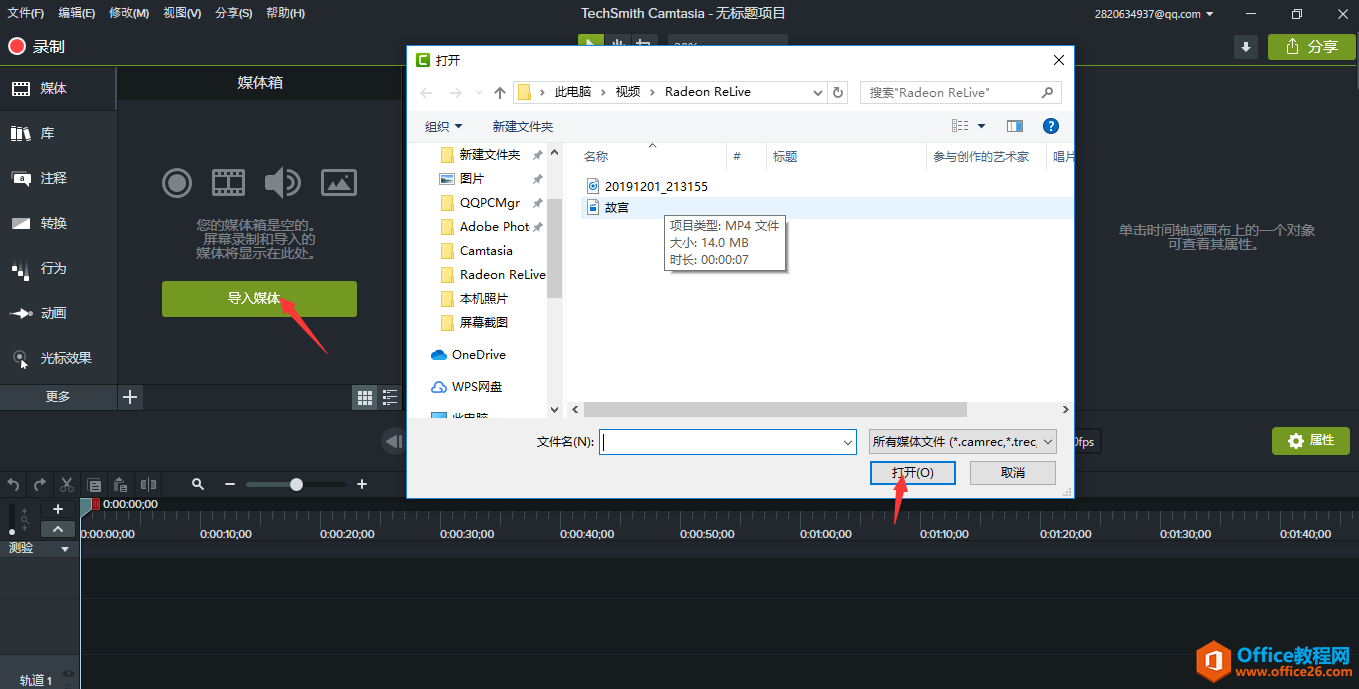Screen dimensions: 1359x689
Task: Select the Camtasia folder in the navigation tree
Action: coord(486,251)
